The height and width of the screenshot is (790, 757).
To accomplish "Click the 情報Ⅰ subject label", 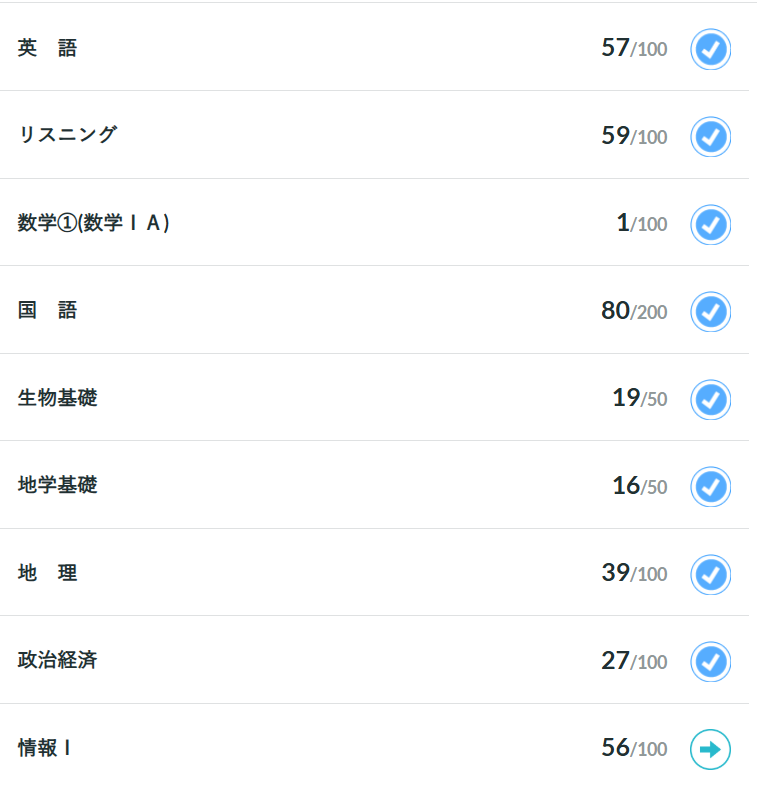I will tap(45, 748).
